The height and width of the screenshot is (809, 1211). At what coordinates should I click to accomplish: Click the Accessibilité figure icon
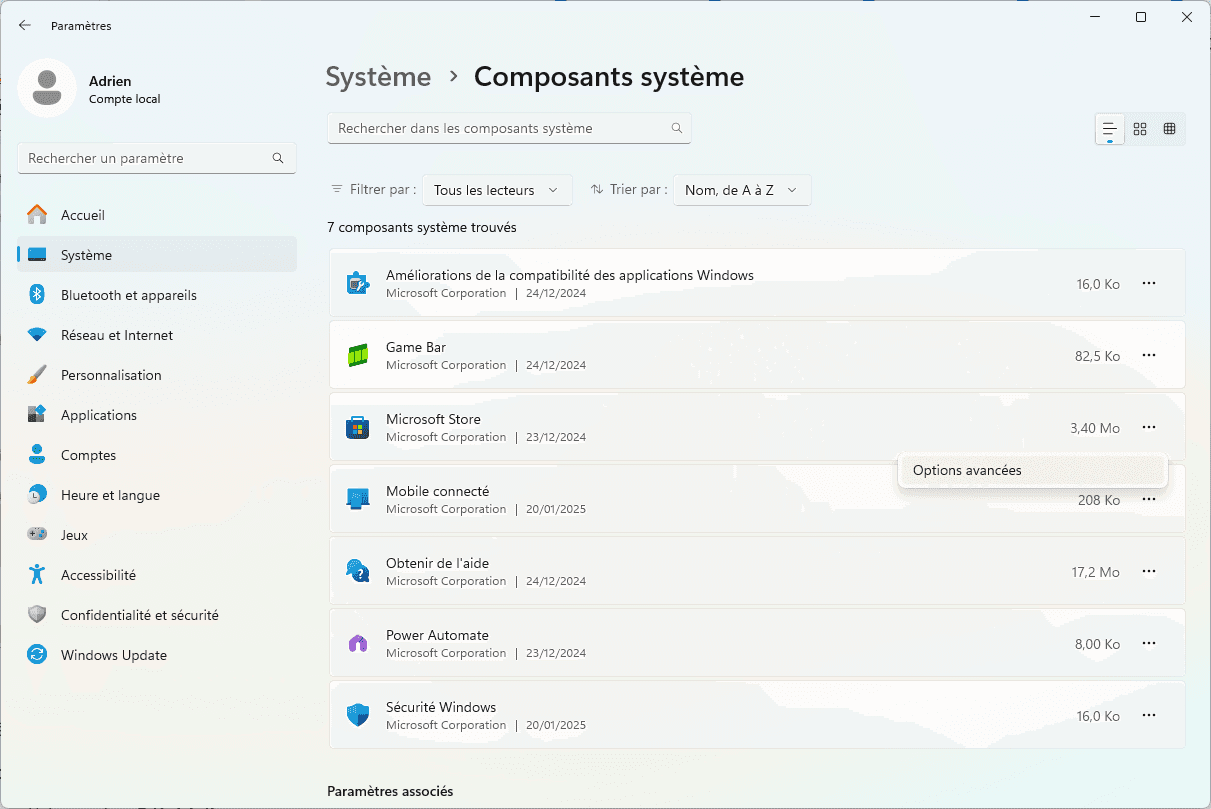point(37,575)
